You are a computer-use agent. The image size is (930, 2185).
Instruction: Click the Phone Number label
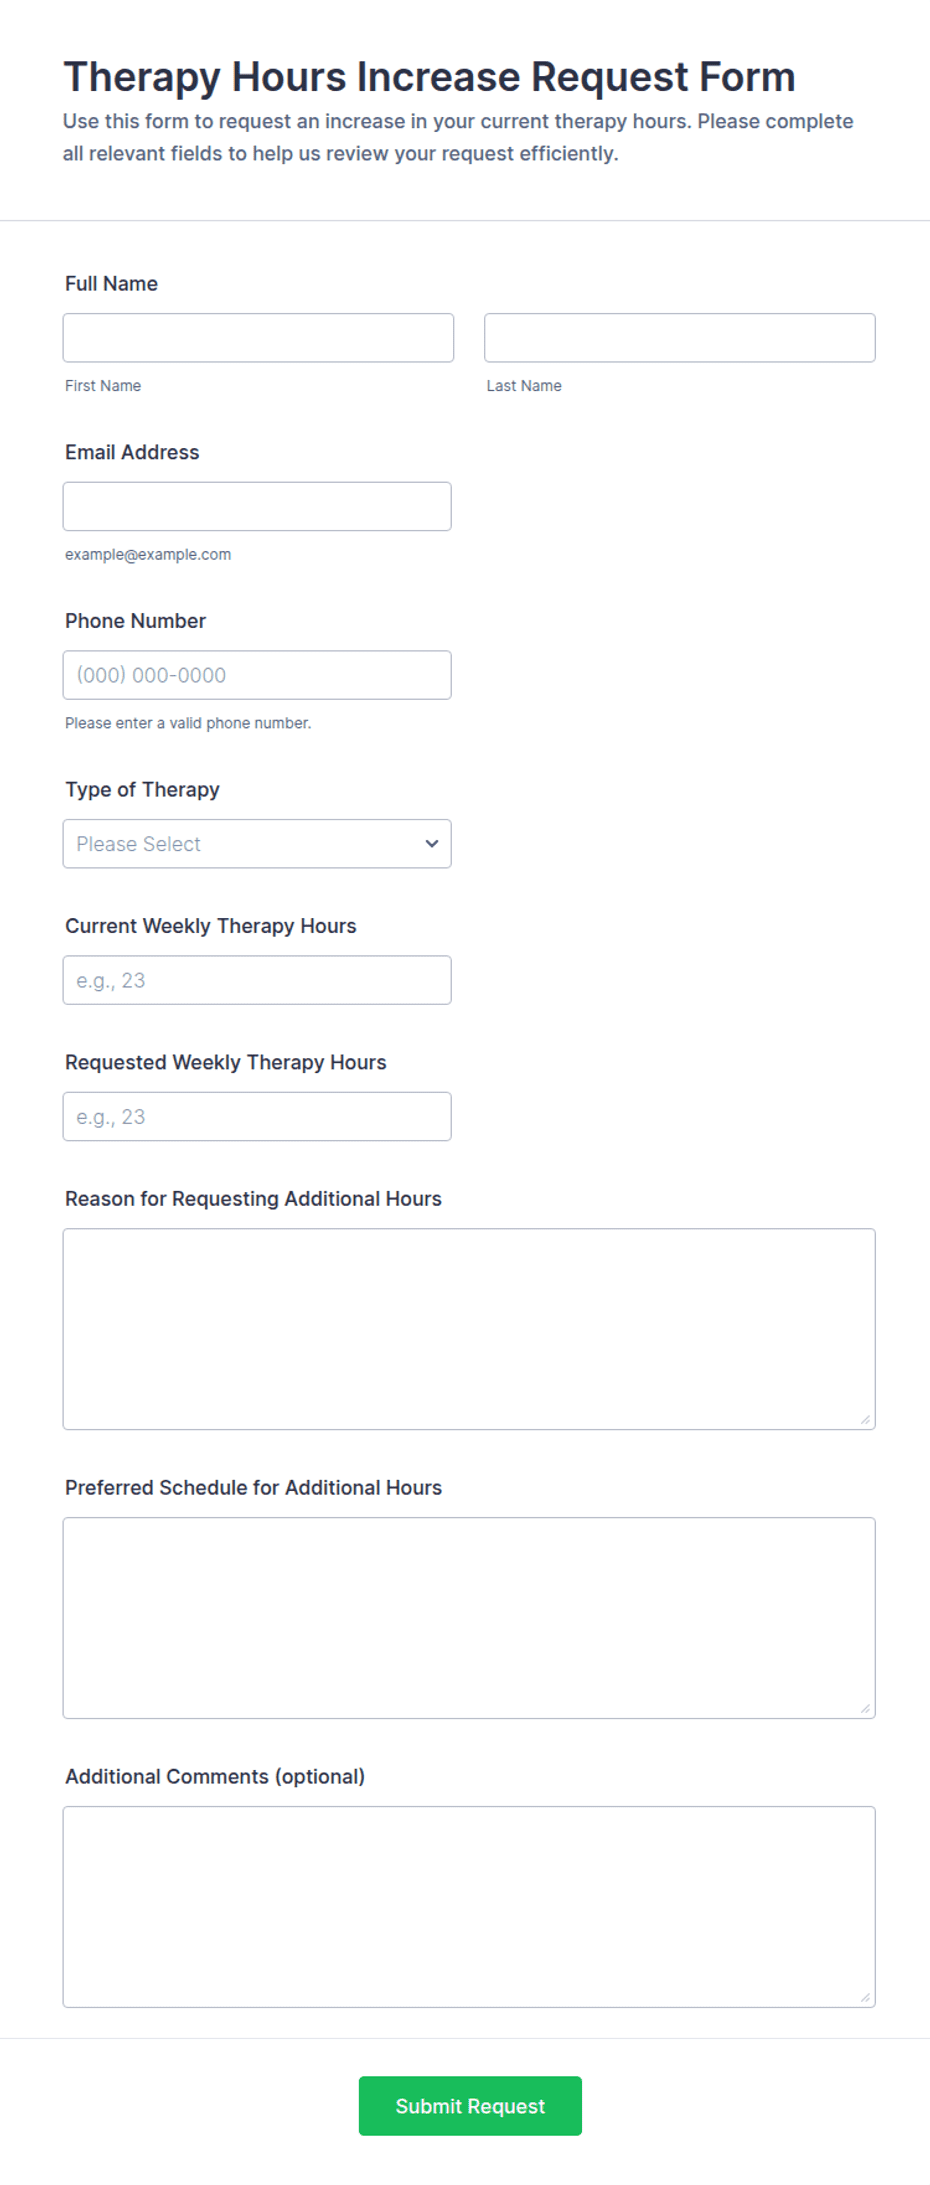coord(135,621)
